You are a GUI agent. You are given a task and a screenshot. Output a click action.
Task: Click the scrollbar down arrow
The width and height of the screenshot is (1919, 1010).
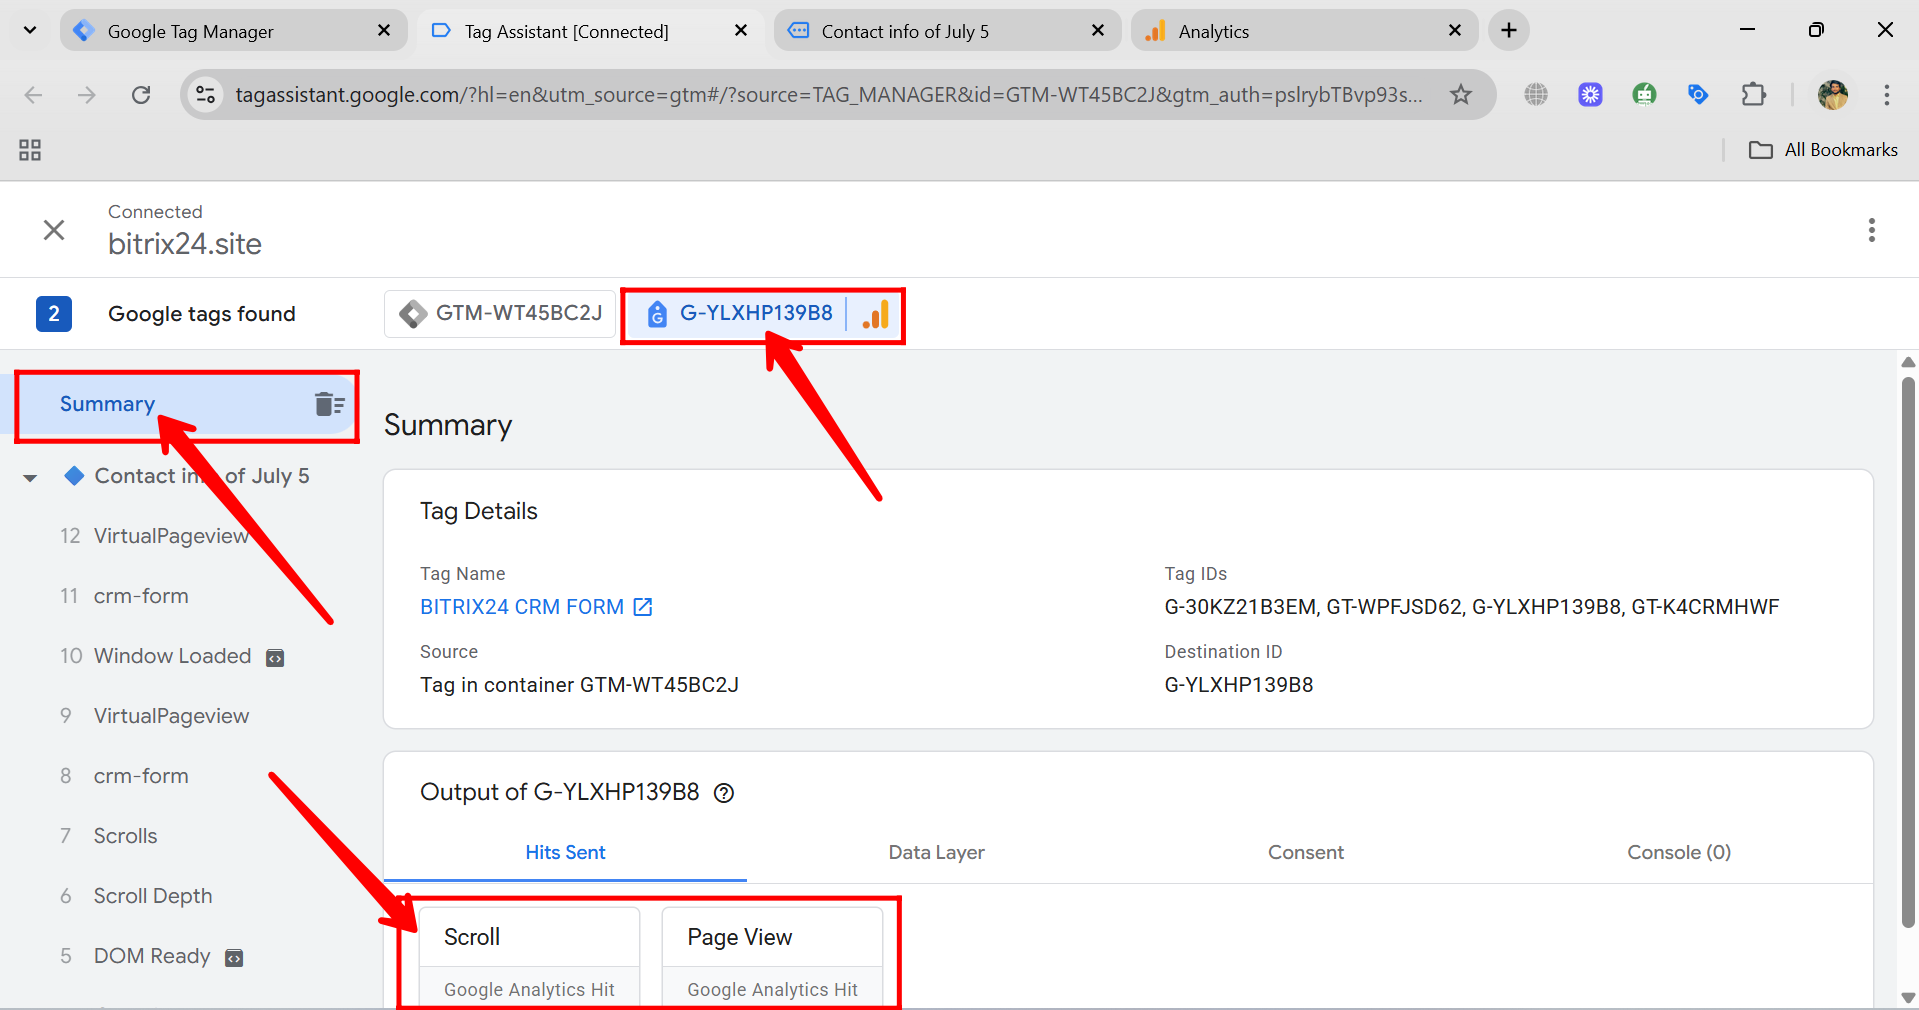coord(1908,998)
